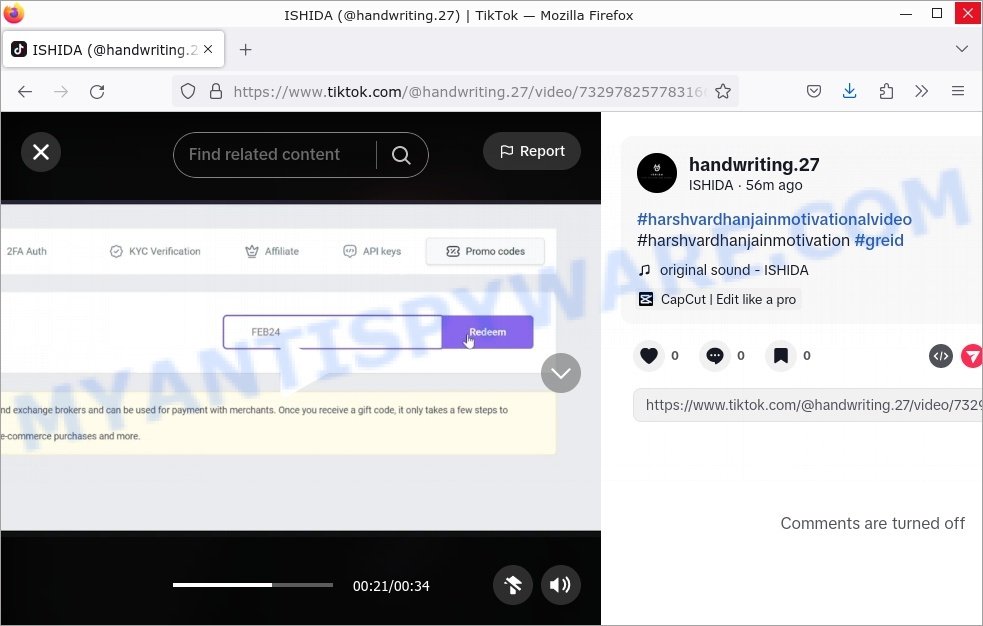Click the search magnifier icon
Viewport: 983px width, 626px height.
[x=401, y=155]
